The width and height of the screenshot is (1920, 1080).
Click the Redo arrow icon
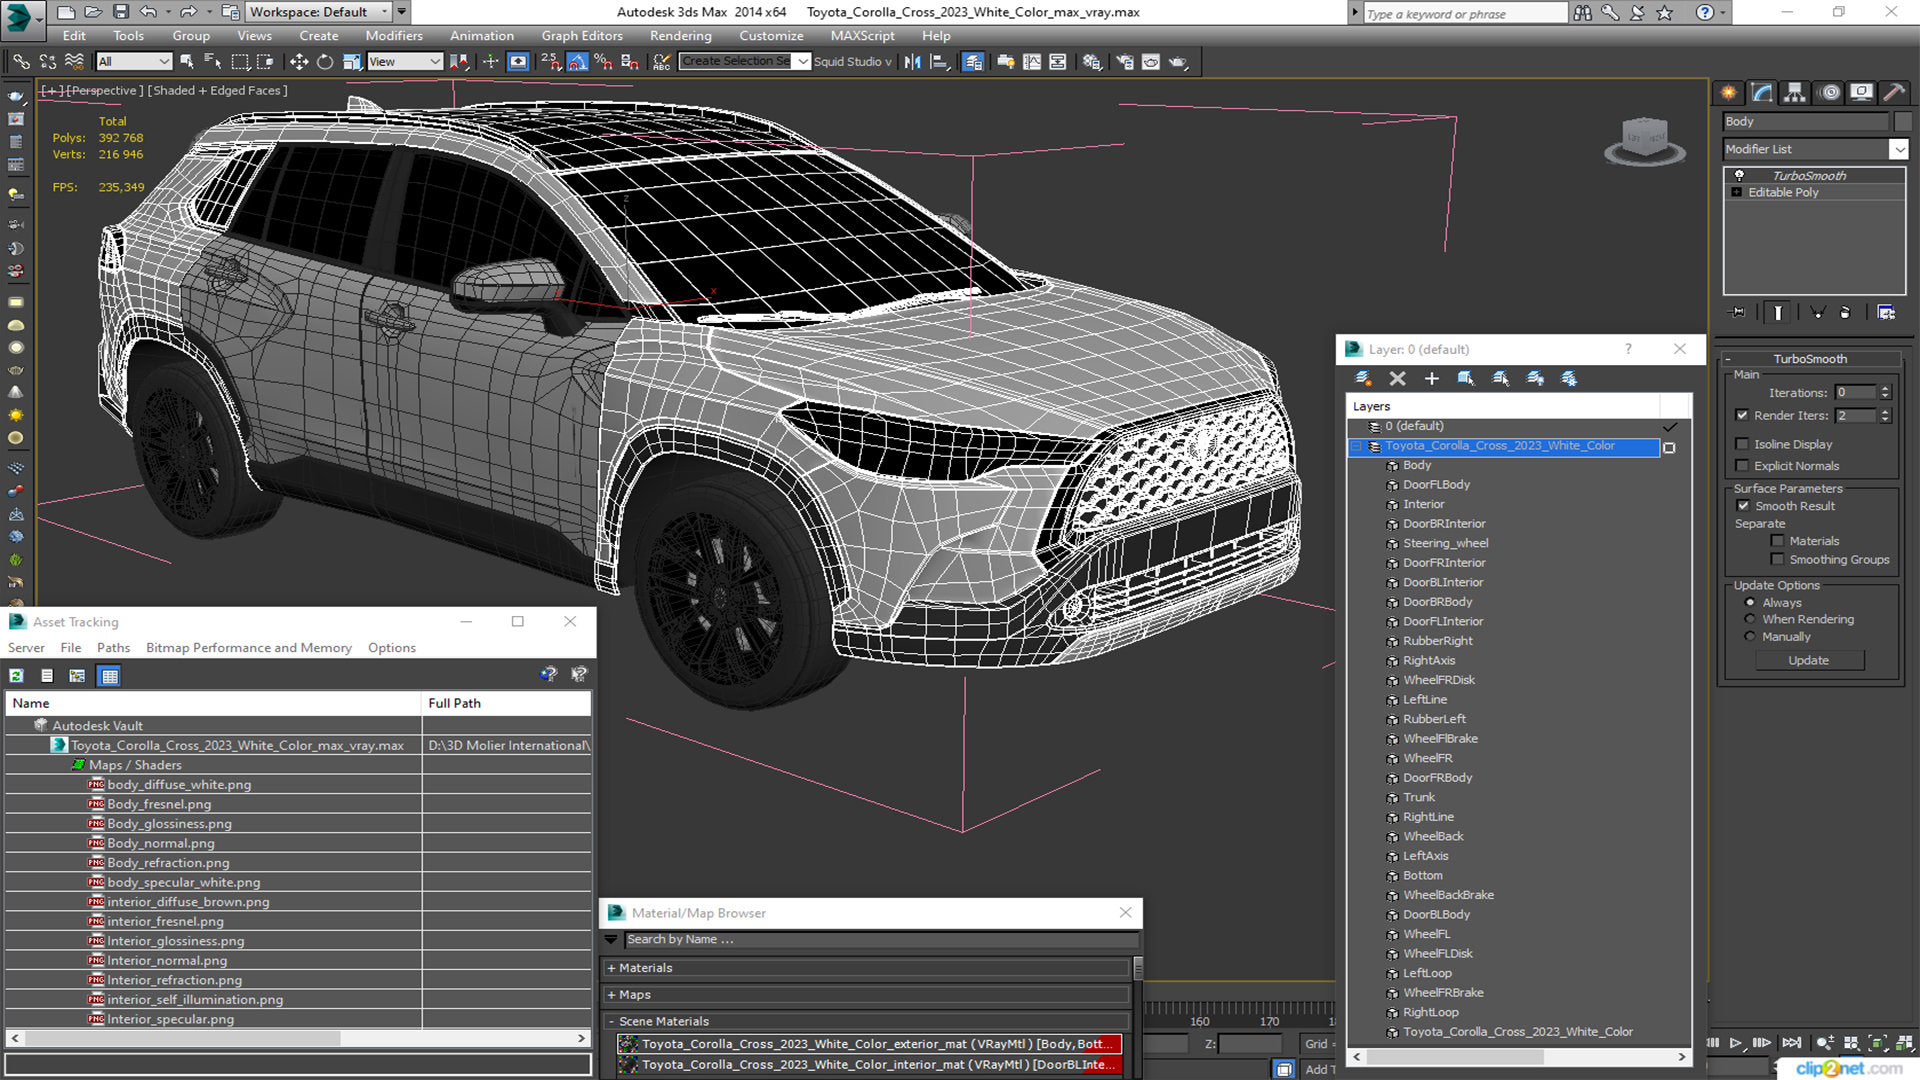[x=188, y=12]
